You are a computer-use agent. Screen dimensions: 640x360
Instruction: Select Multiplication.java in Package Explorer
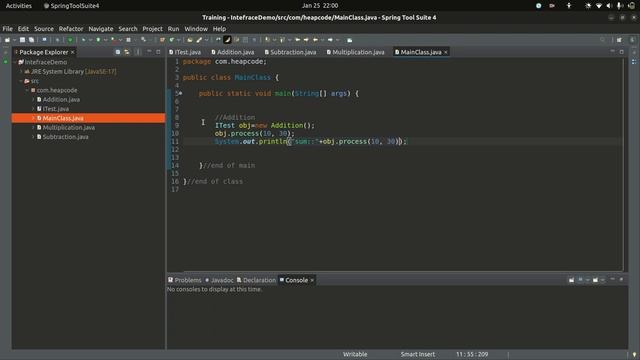[69, 127]
